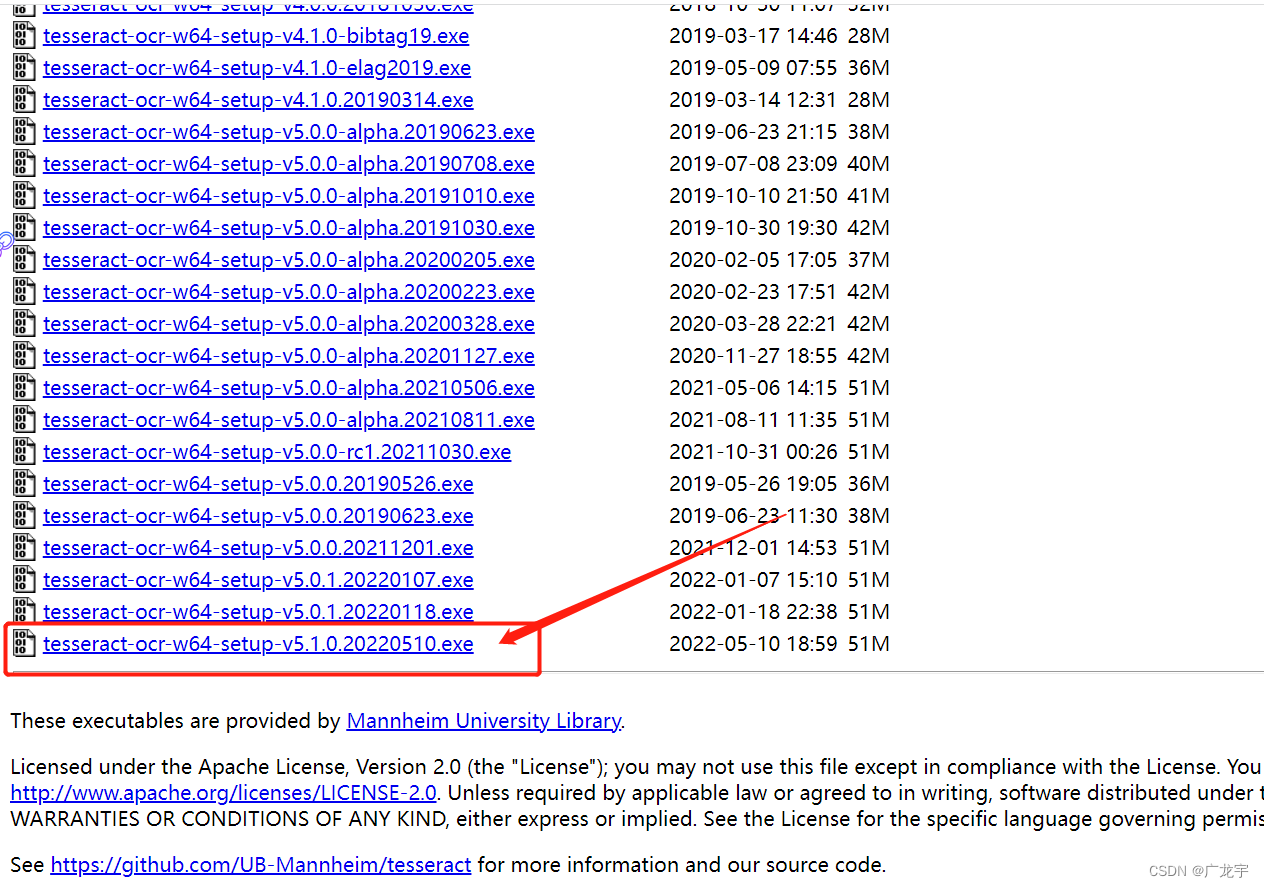This screenshot has width=1264, height=887.
Task: Click the file icon of v5.0.1.20220107.exe
Action: tap(24, 580)
